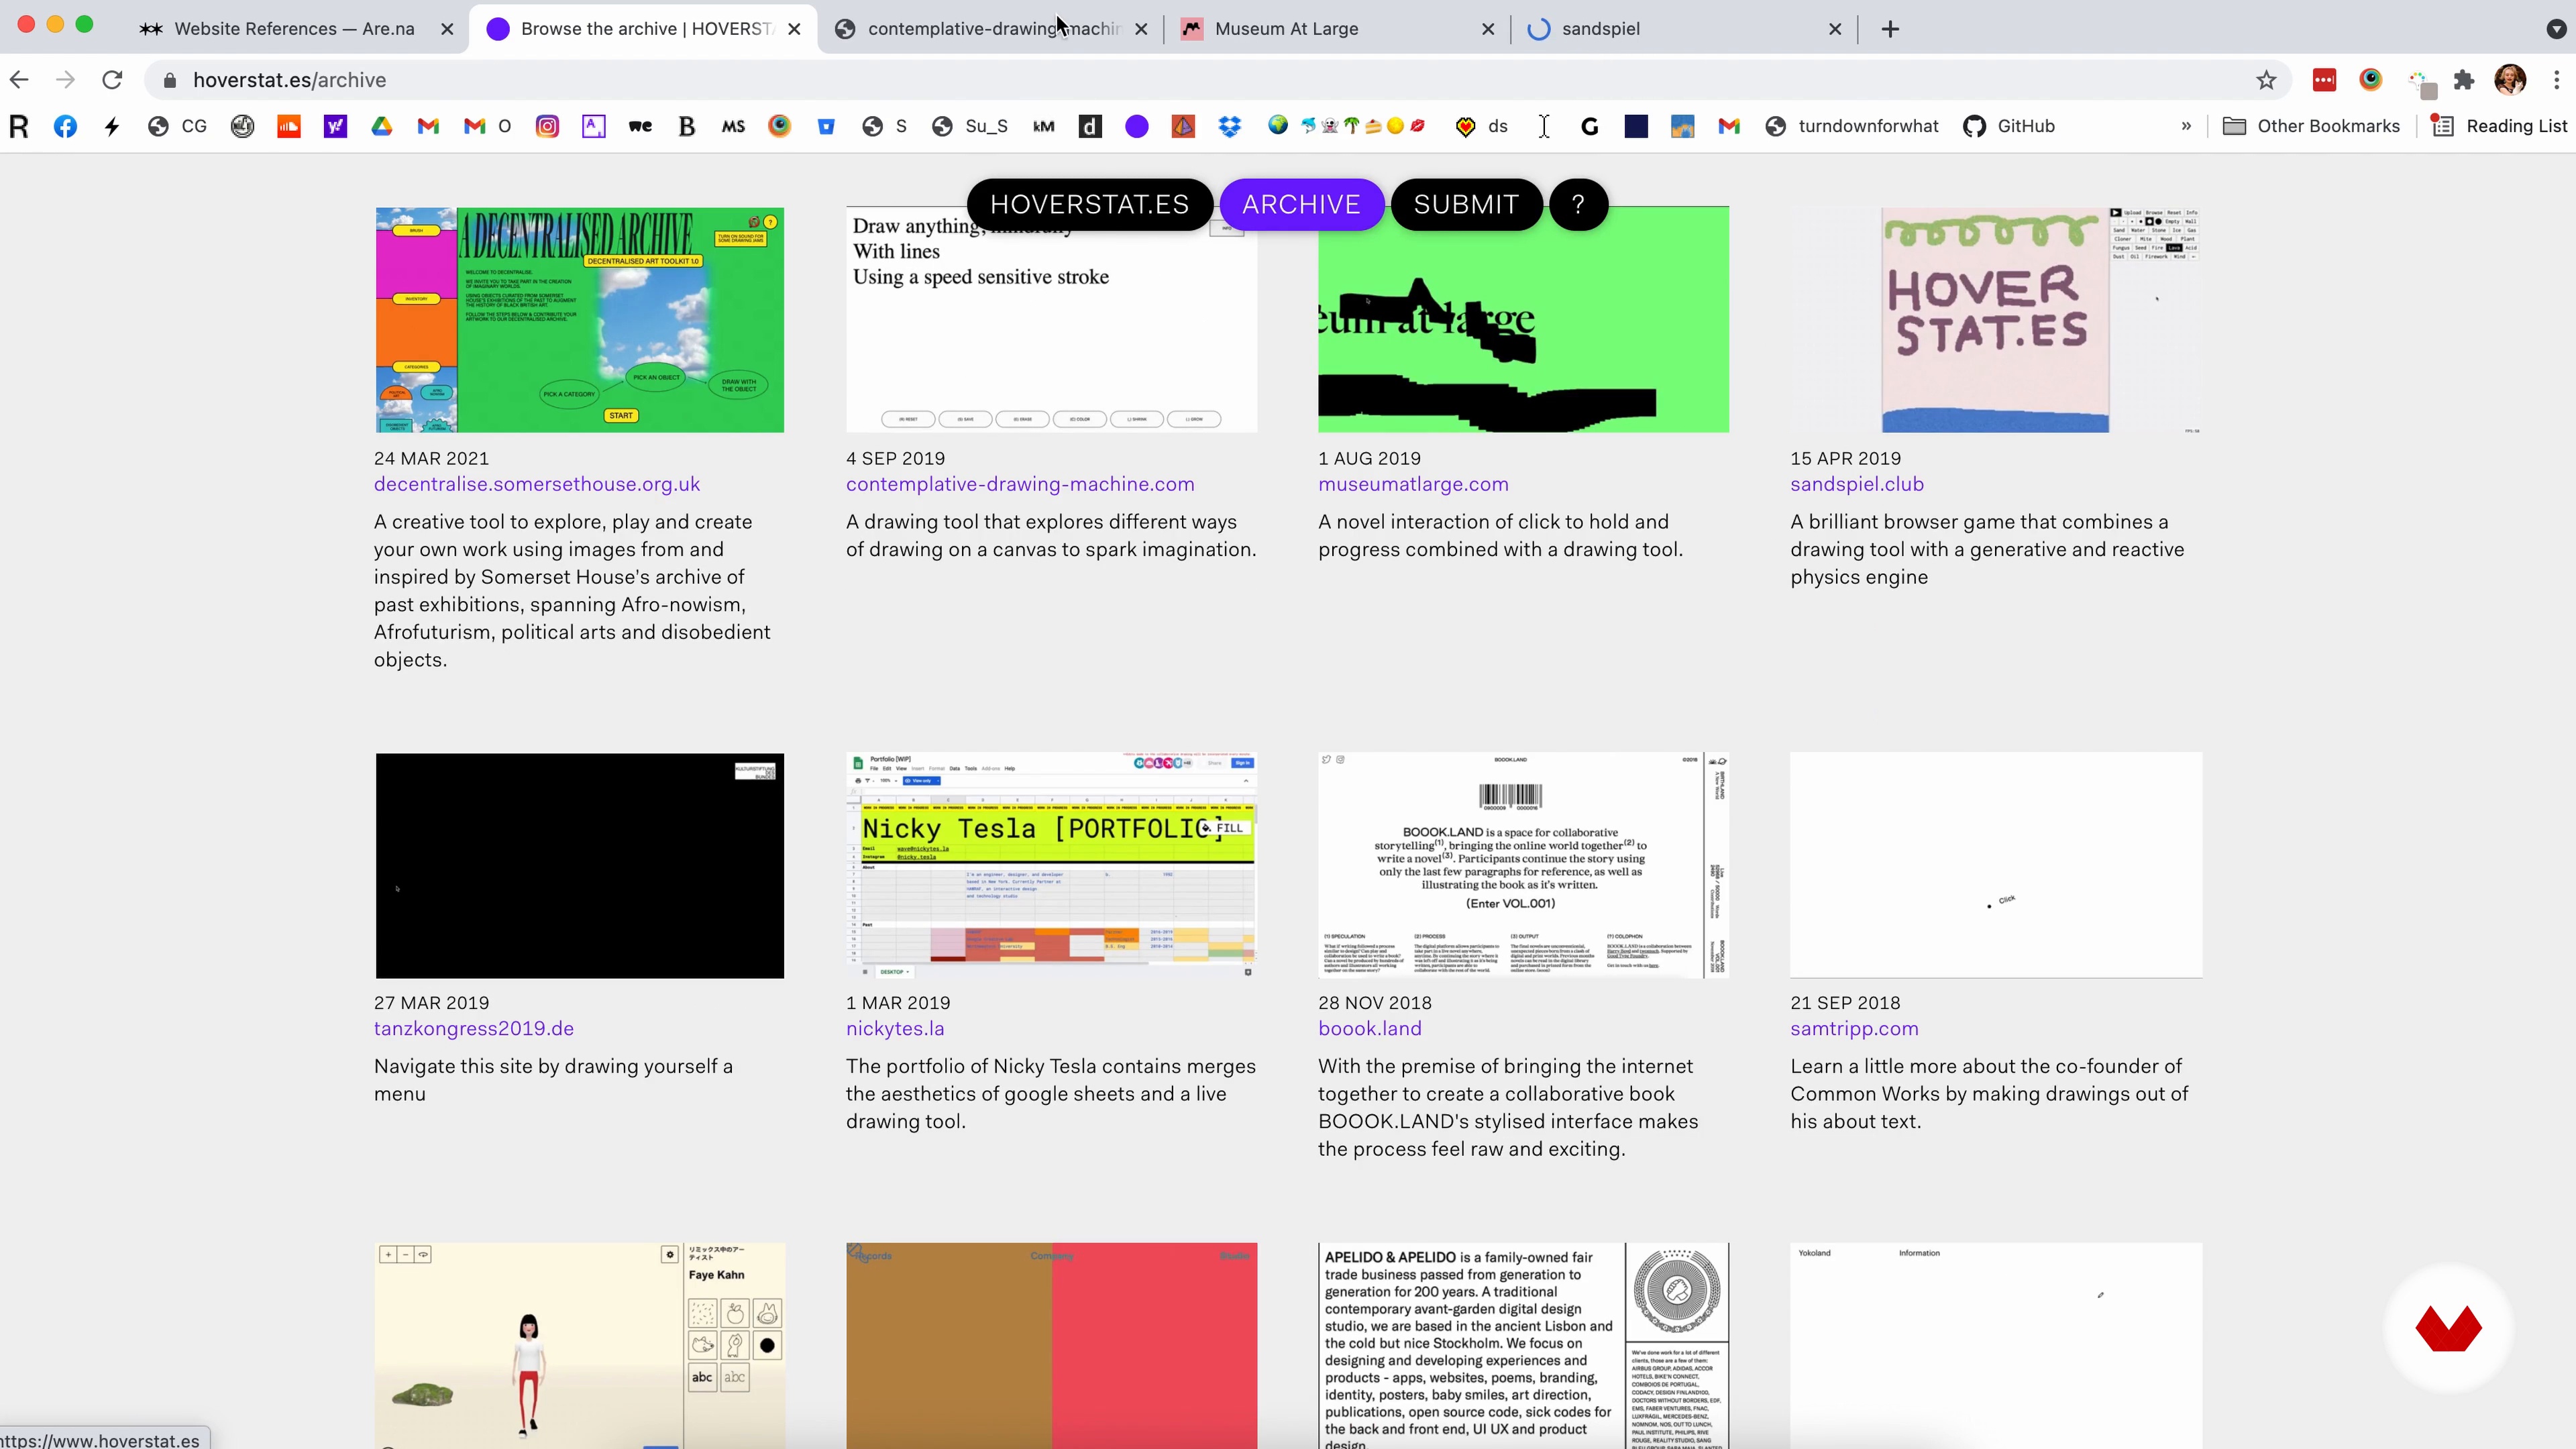
Task: Open the Yahoo bookmark icon
Action: coord(335,126)
